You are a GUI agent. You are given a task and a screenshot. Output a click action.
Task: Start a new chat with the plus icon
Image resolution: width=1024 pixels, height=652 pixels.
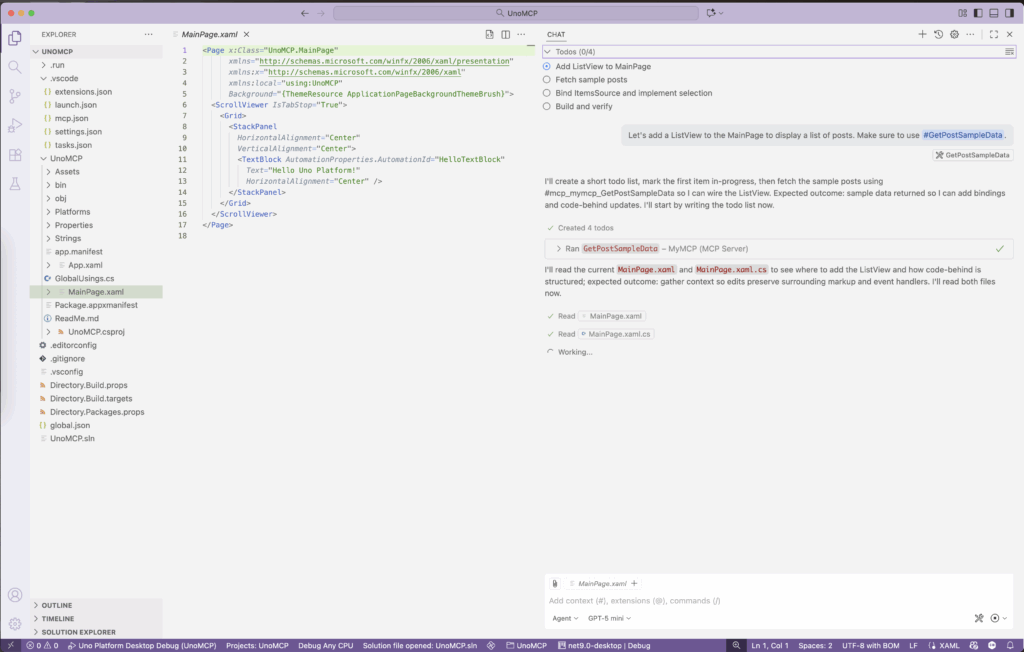(x=922, y=34)
